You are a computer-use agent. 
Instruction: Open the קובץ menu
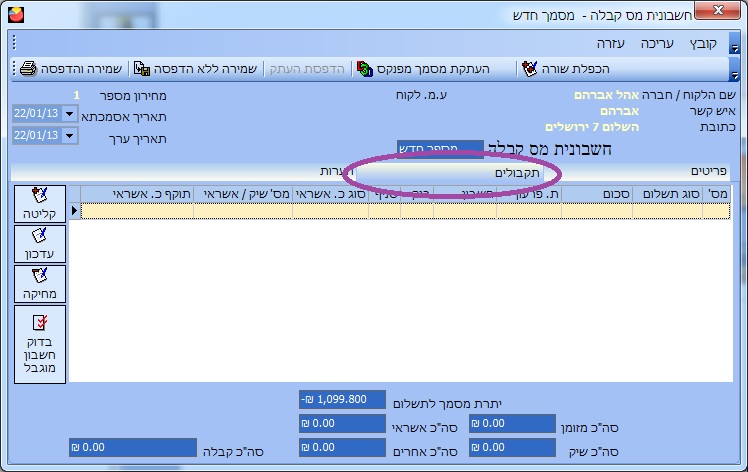point(703,43)
